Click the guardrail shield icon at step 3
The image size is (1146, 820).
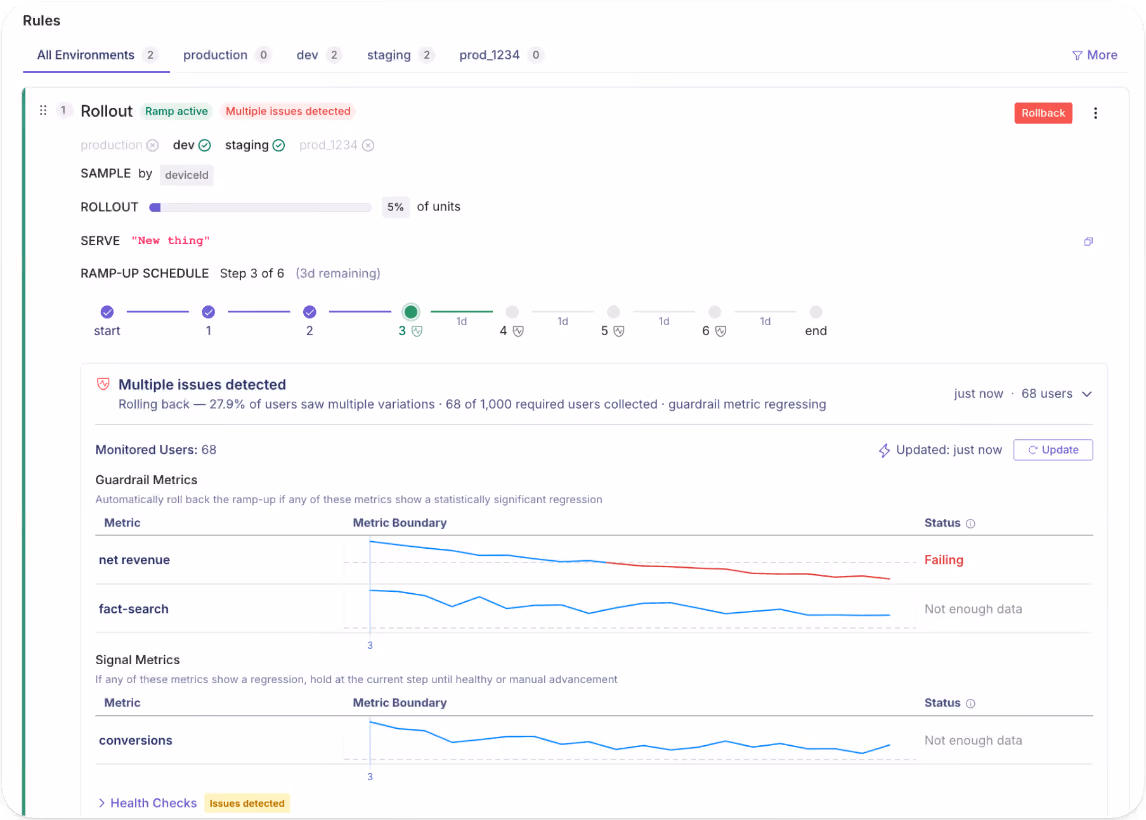[x=417, y=331]
